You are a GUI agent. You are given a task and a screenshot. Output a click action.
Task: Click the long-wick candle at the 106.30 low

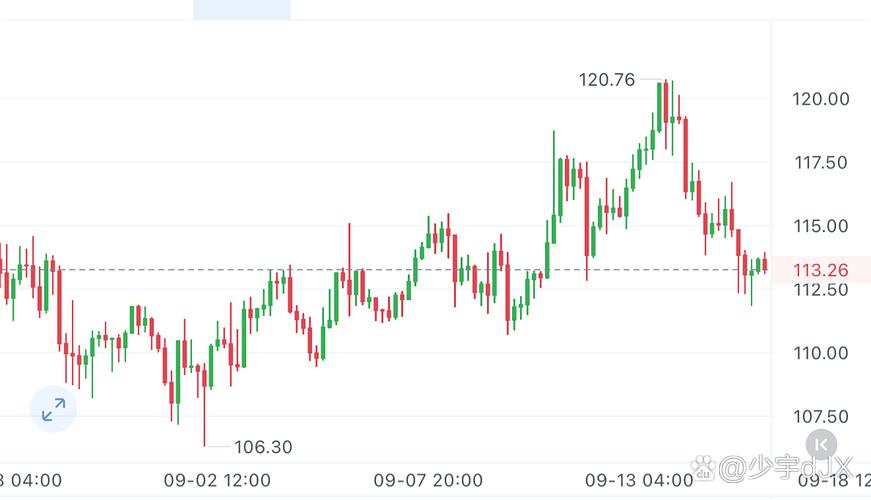(x=204, y=400)
